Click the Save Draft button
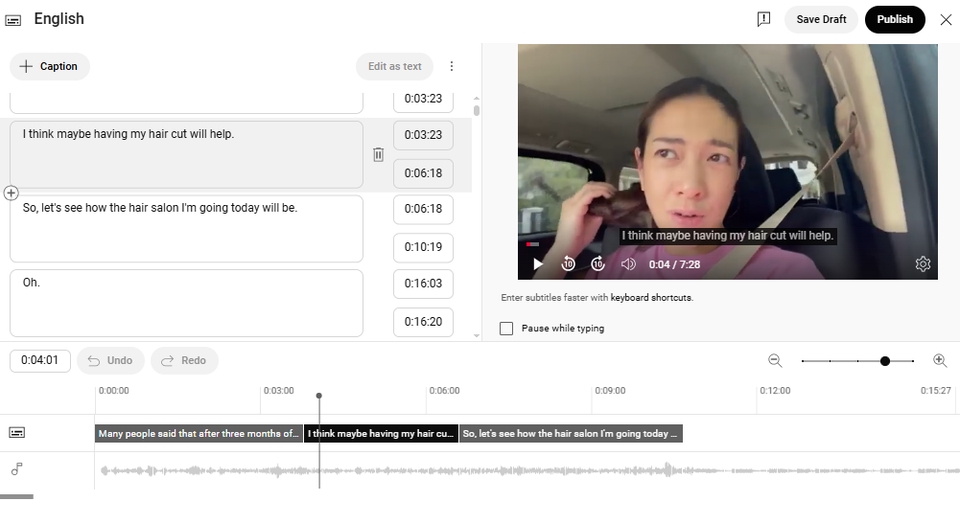 821,20
